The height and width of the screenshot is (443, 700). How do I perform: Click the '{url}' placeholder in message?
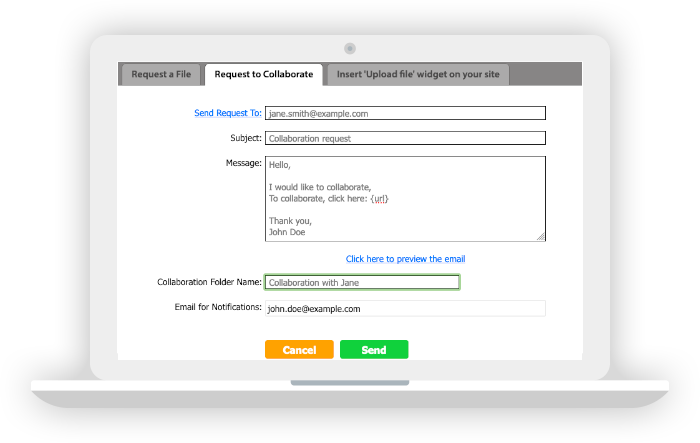point(379,199)
